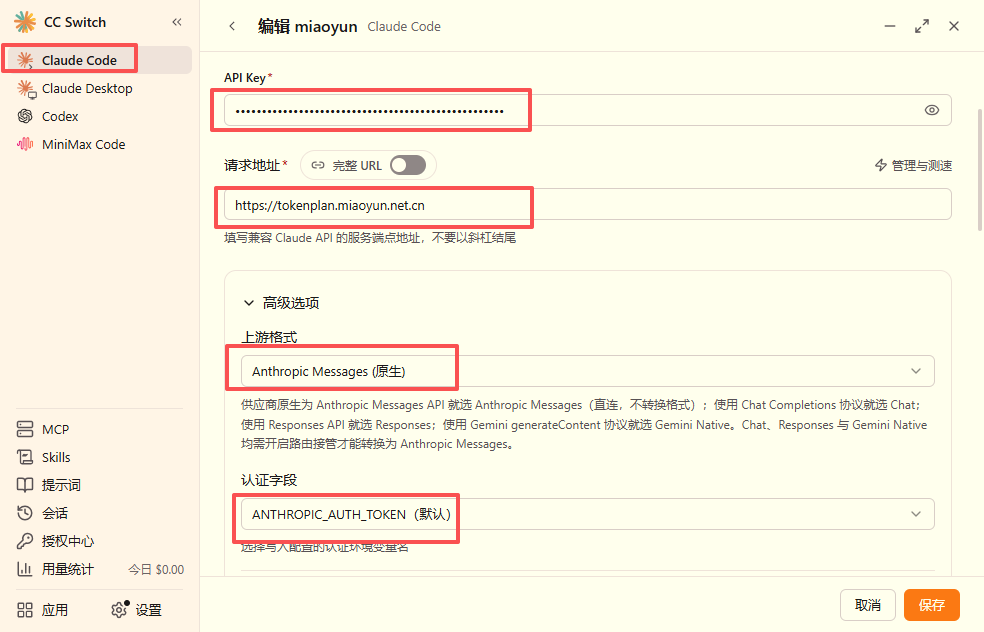Open the 会话 history icon
The width and height of the screenshot is (984, 632).
pos(25,513)
